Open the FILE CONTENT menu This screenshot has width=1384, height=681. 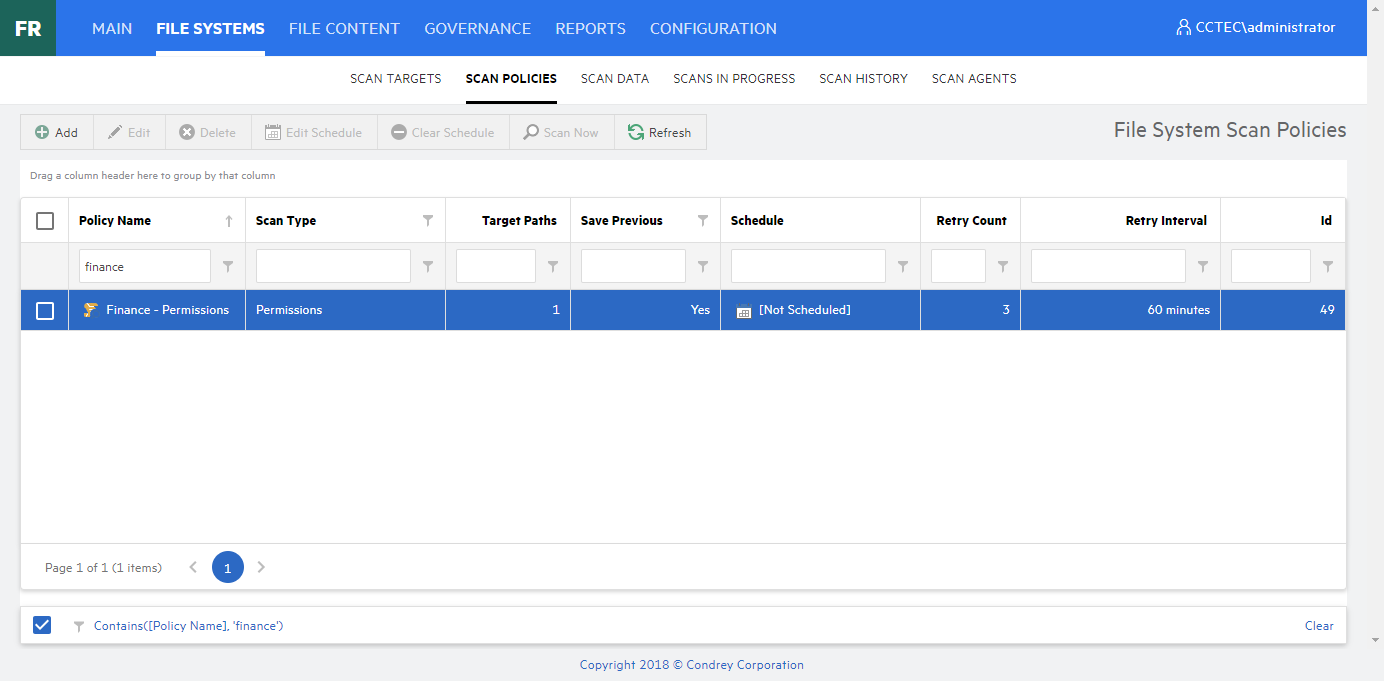tap(344, 28)
